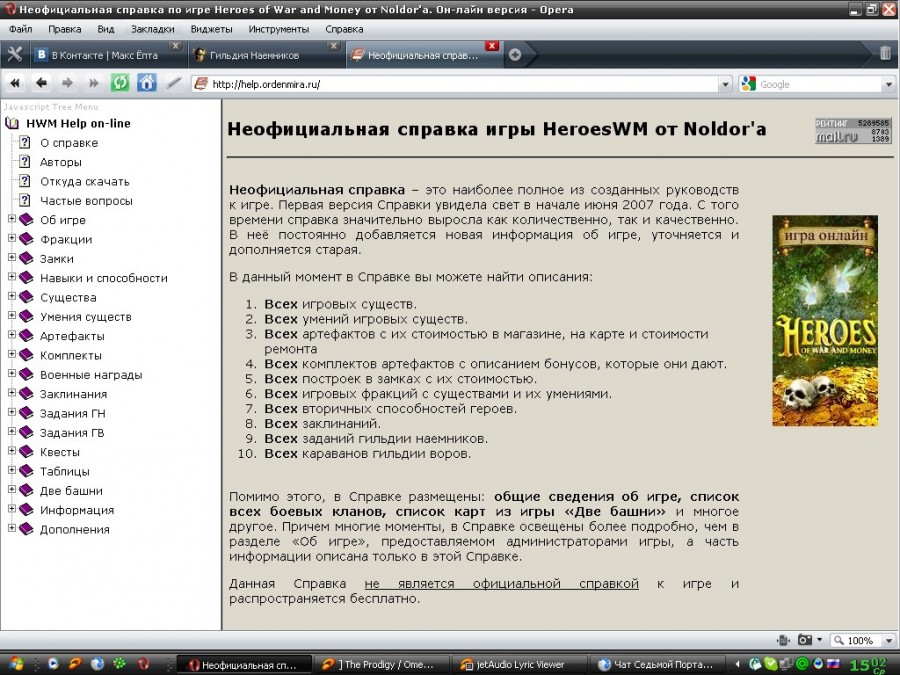Click the camera icon in the status bar

pos(805,640)
